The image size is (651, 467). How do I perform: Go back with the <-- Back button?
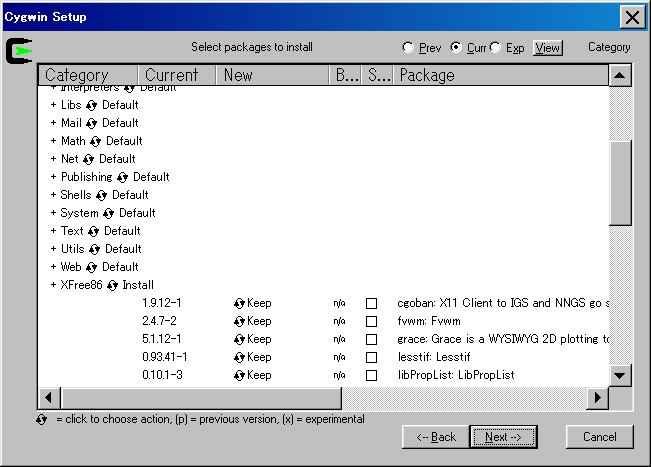click(x=436, y=437)
